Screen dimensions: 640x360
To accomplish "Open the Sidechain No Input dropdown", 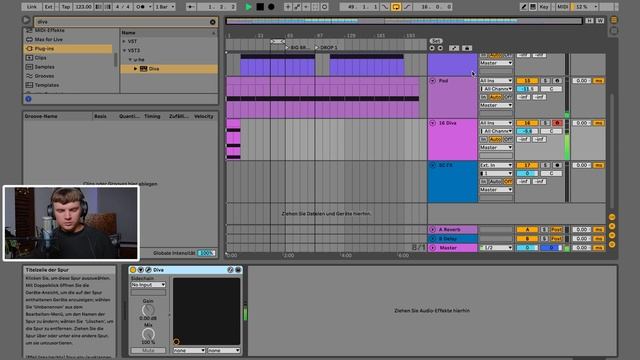I will tap(148, 284).
